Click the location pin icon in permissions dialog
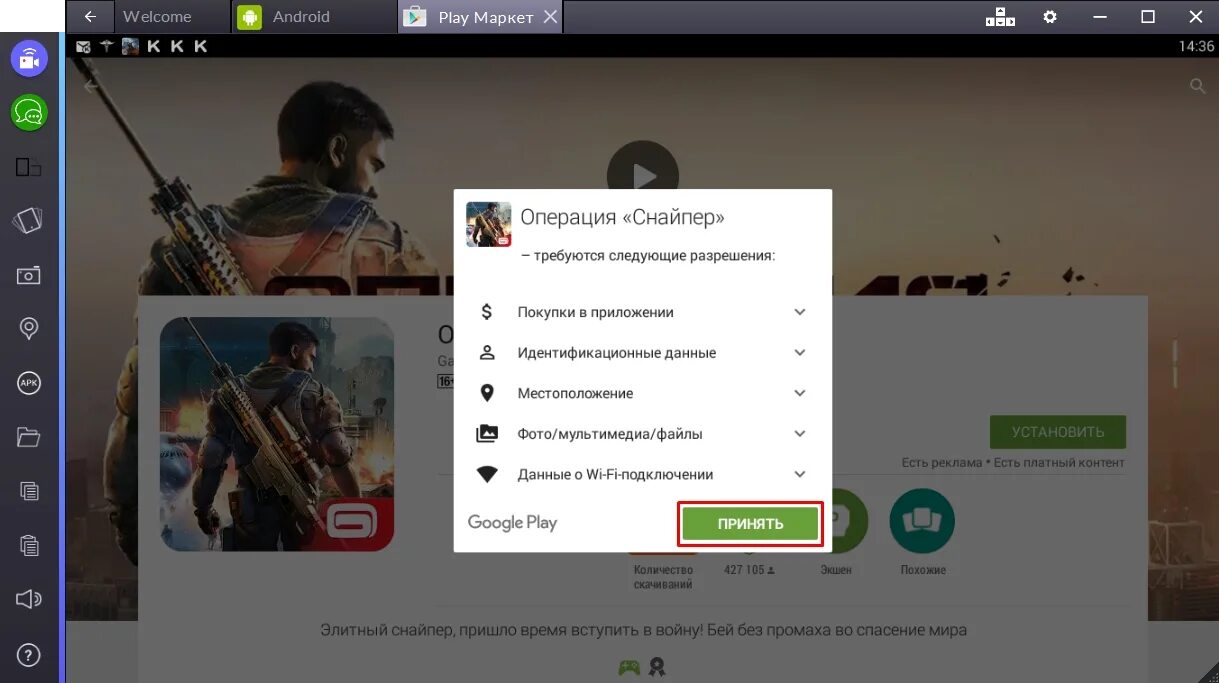 (x=487, y=393)
